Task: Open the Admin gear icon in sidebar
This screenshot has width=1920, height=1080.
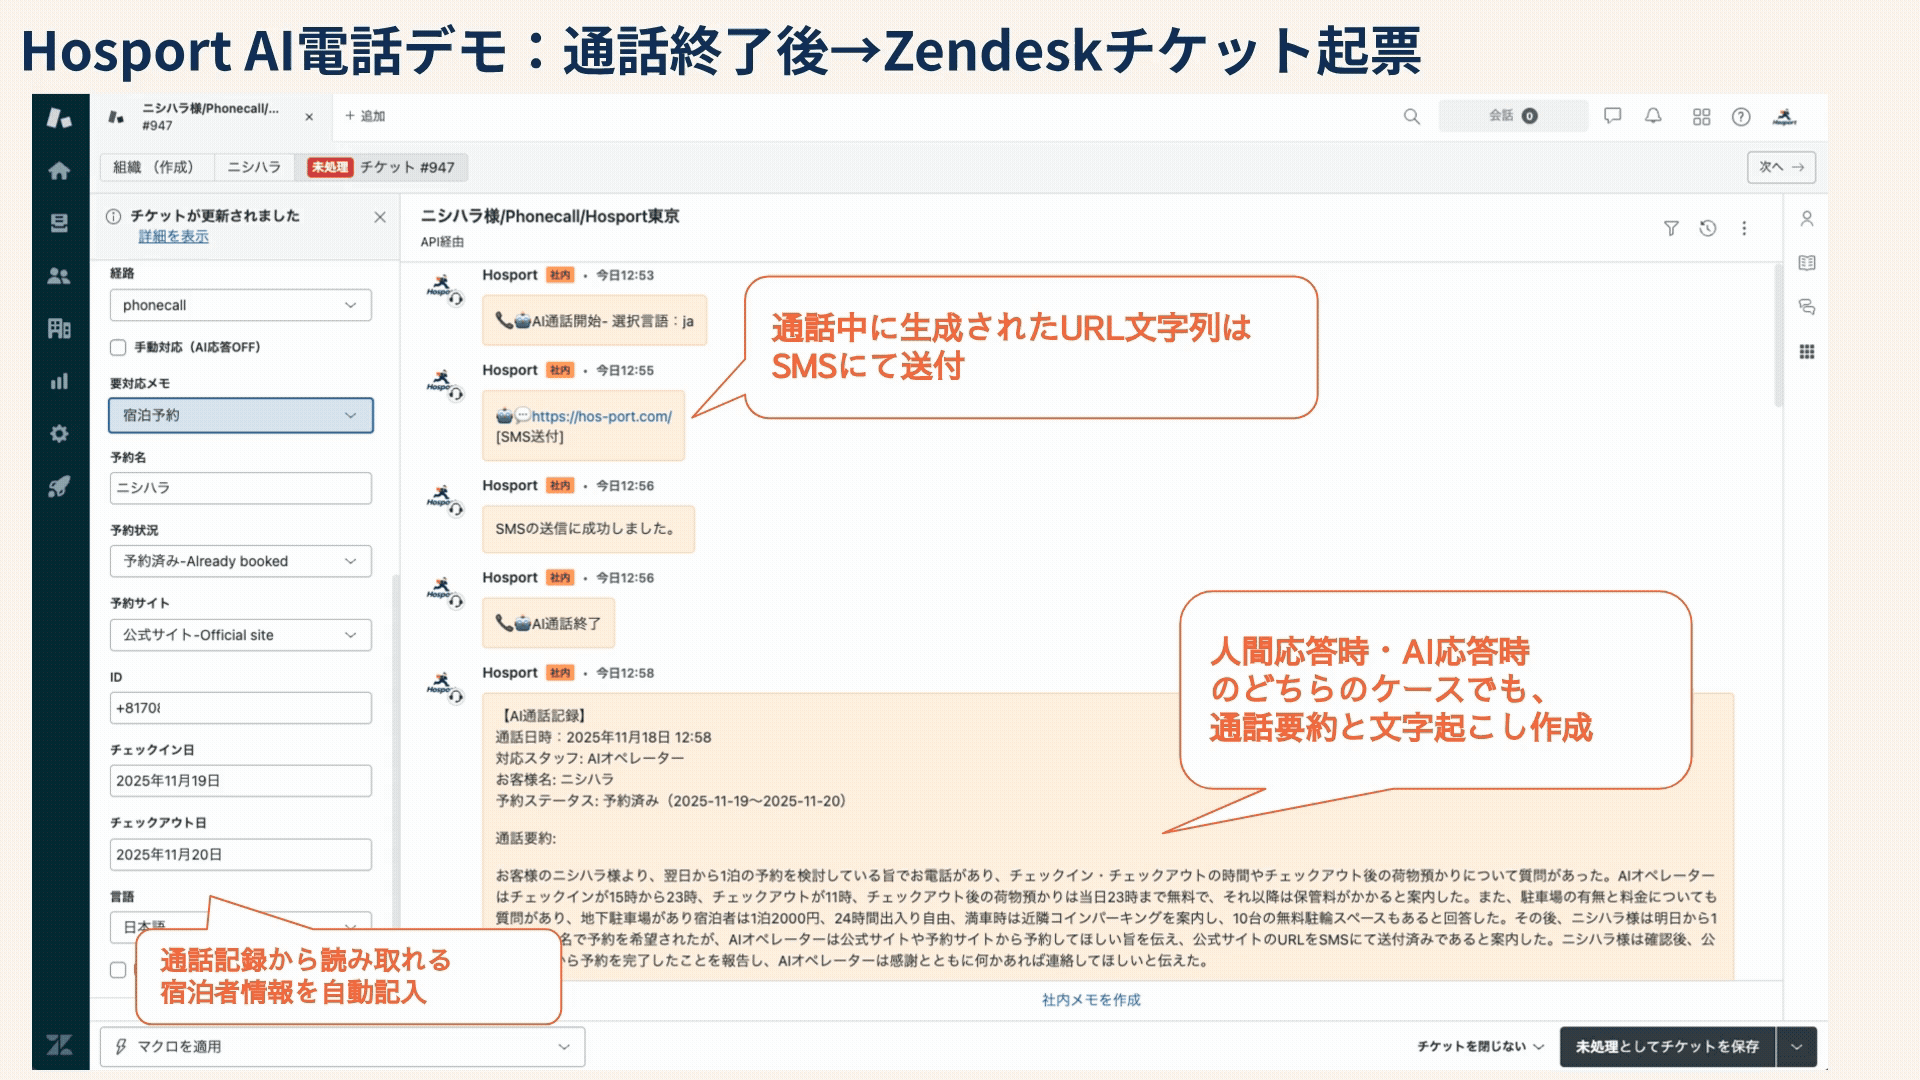Action: click(59, 434)
